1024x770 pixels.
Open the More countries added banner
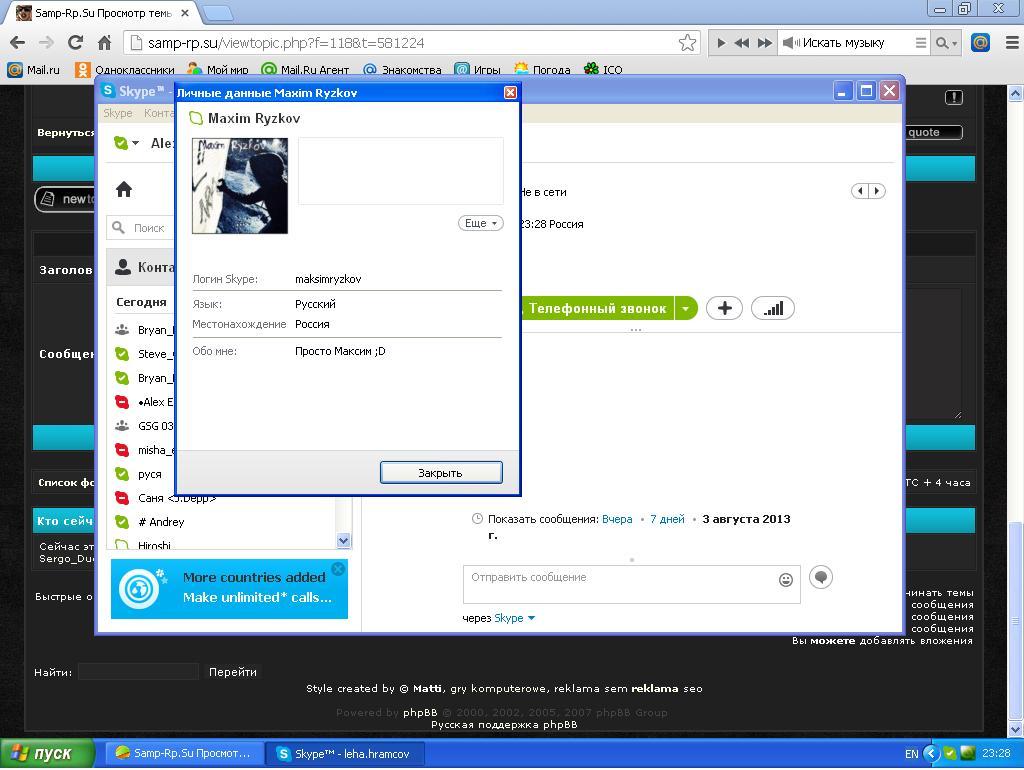click(x=229, y=589)
